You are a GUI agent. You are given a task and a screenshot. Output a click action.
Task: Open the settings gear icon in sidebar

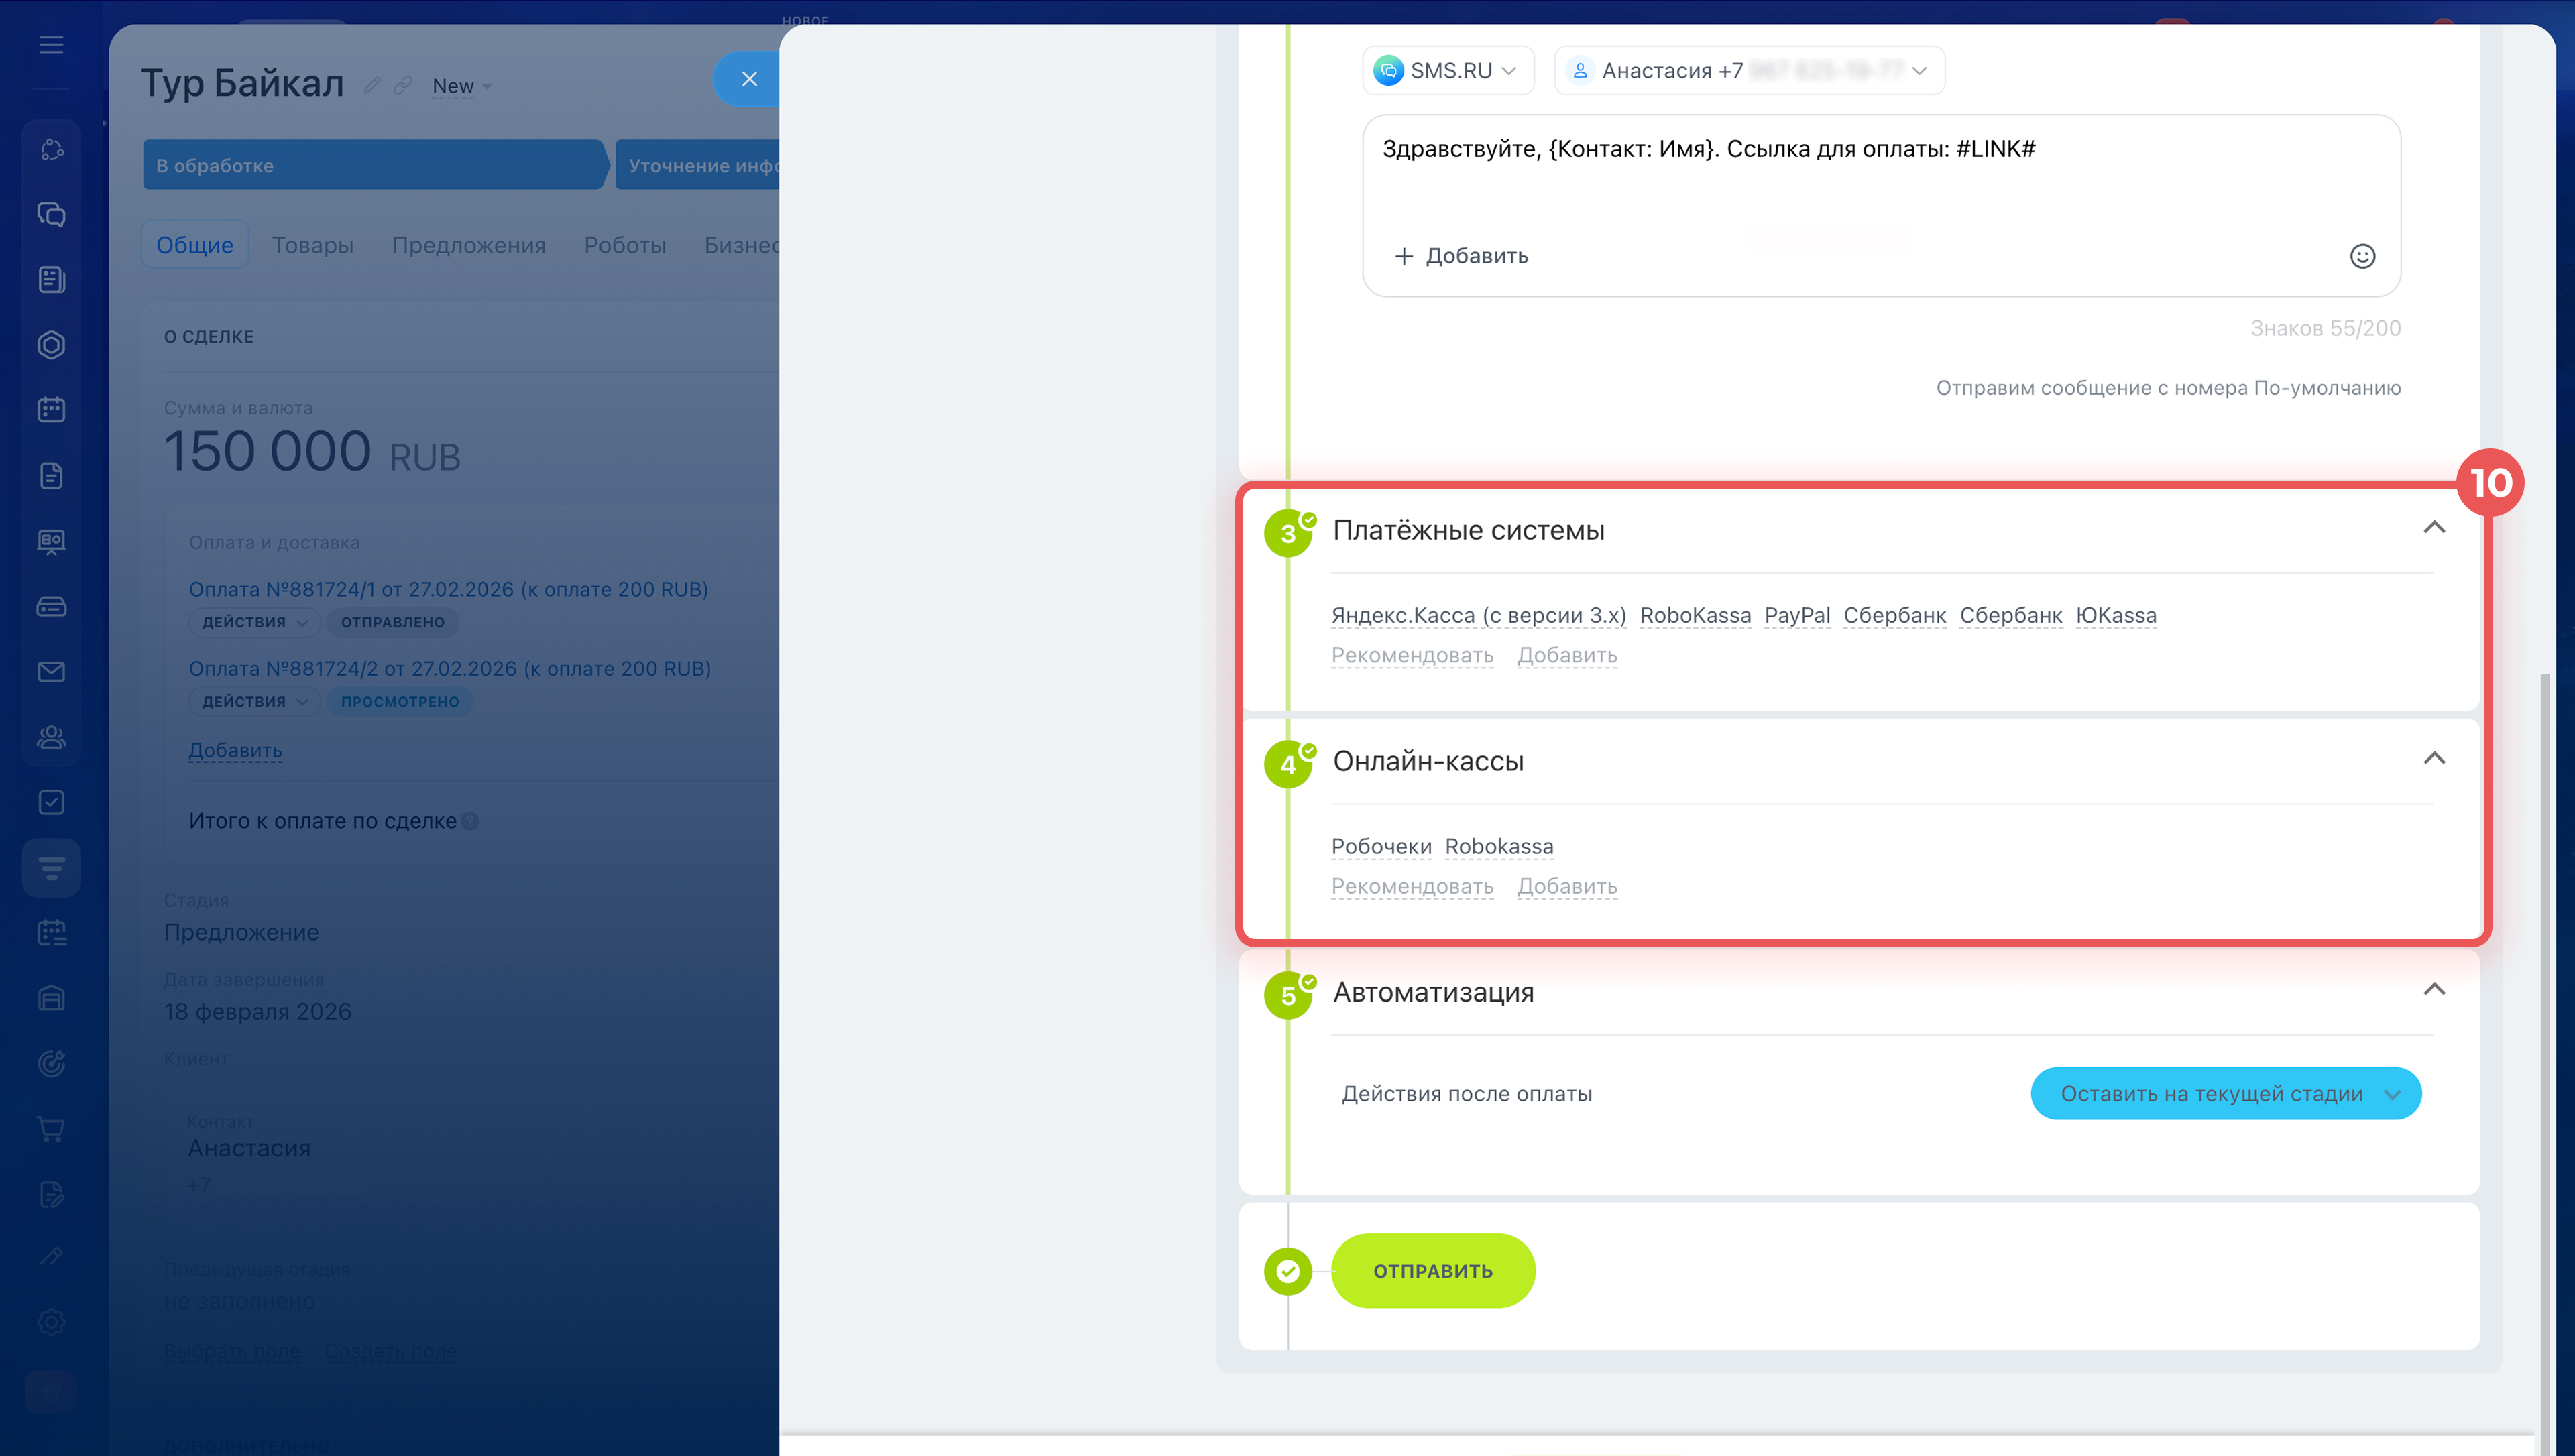tap(51, 1322)
